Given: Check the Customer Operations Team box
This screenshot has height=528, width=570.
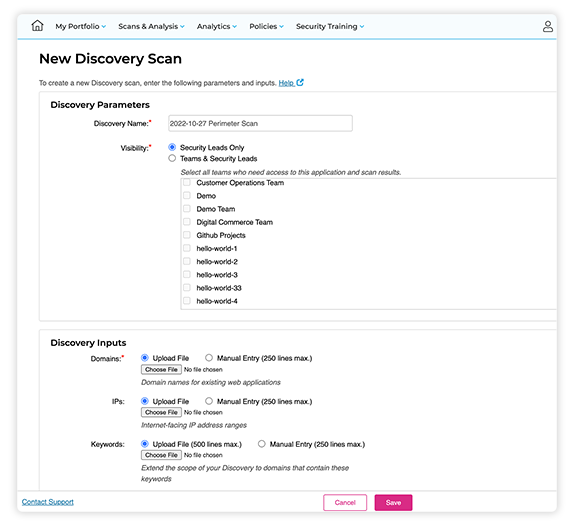Looking at the screenshot, I should click(x=187, y=183).
